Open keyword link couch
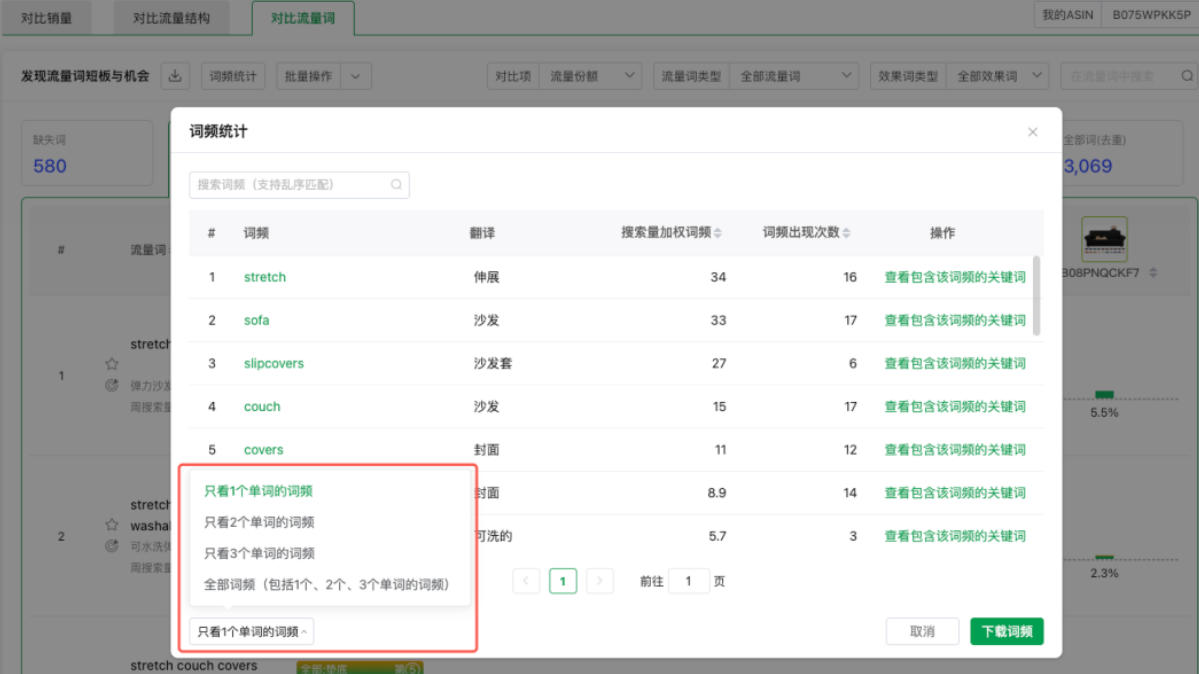 pyautogui.click(x=262, y=406)
